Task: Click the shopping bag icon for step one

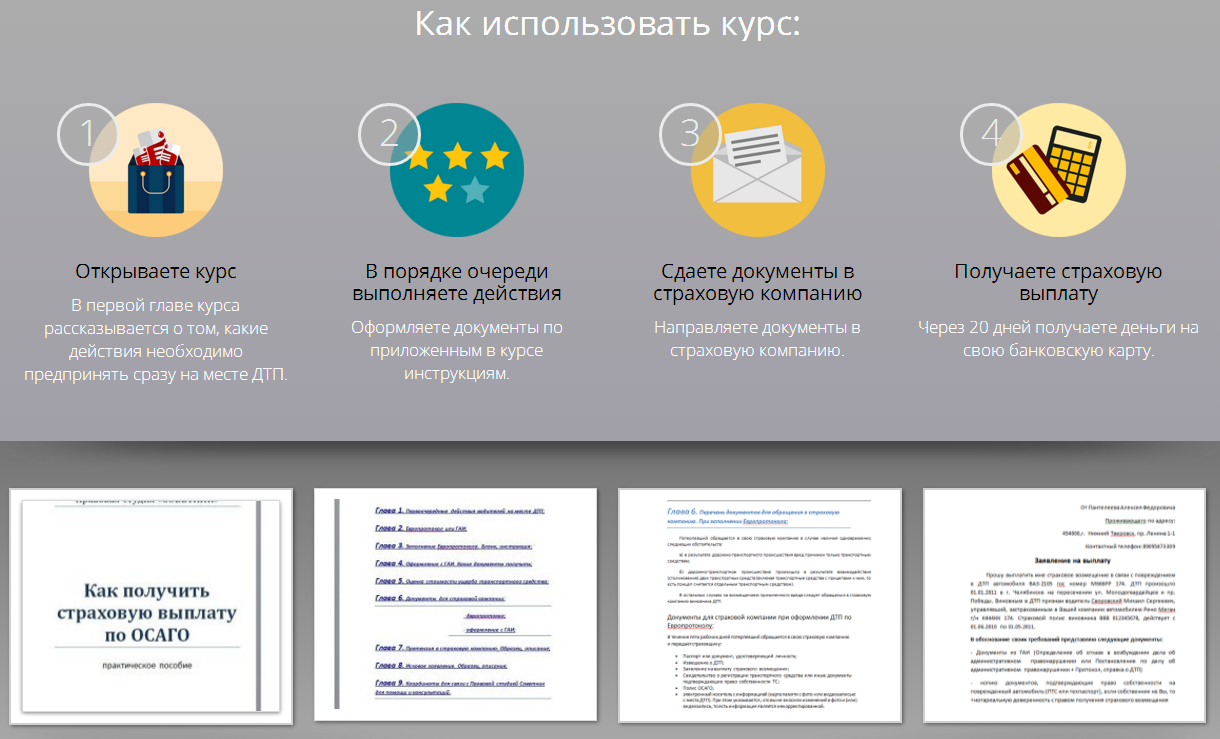Action: click(x=156, y=170)
